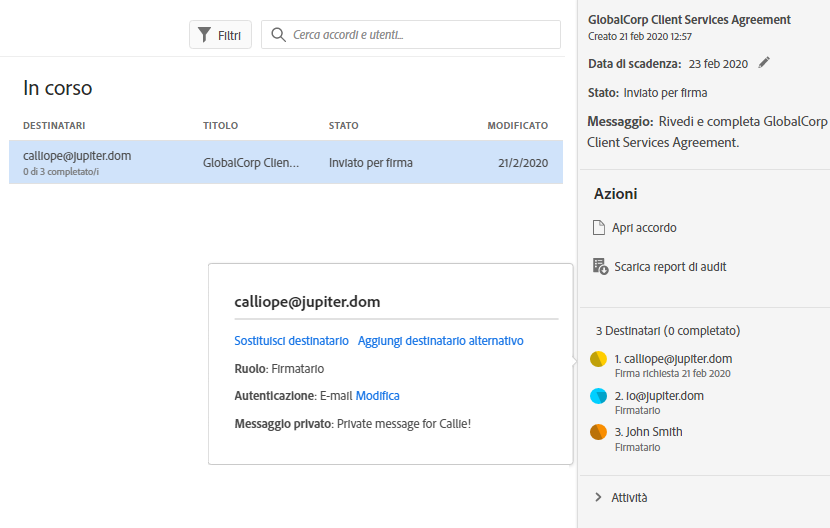Viewport: 830px width, 528px height.
Task: Click the pencil icon beside the expiration date
Action: pyautogui.click(x=764, y=63)
